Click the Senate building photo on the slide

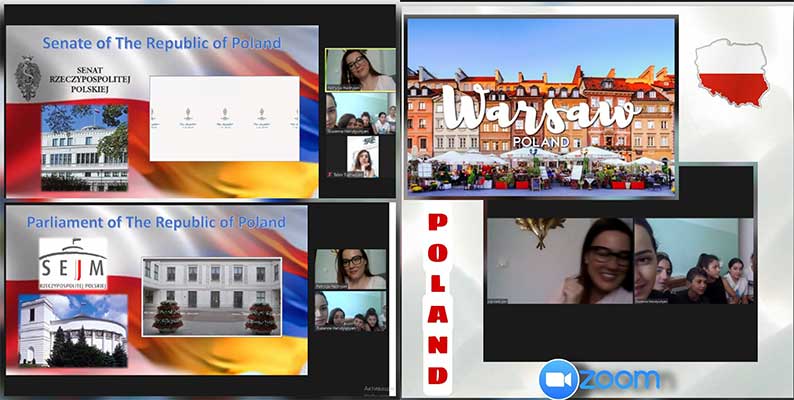85,146
